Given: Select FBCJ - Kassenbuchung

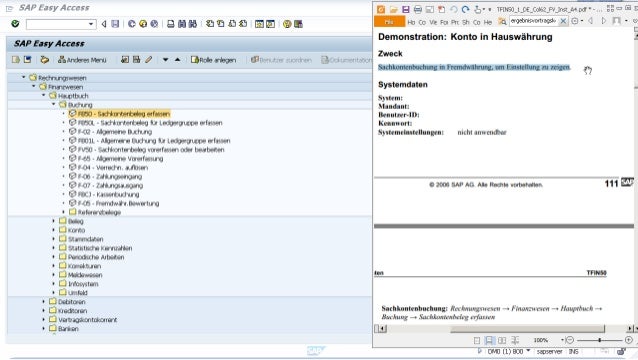Looking at the screenshot, I should (108, 194).
